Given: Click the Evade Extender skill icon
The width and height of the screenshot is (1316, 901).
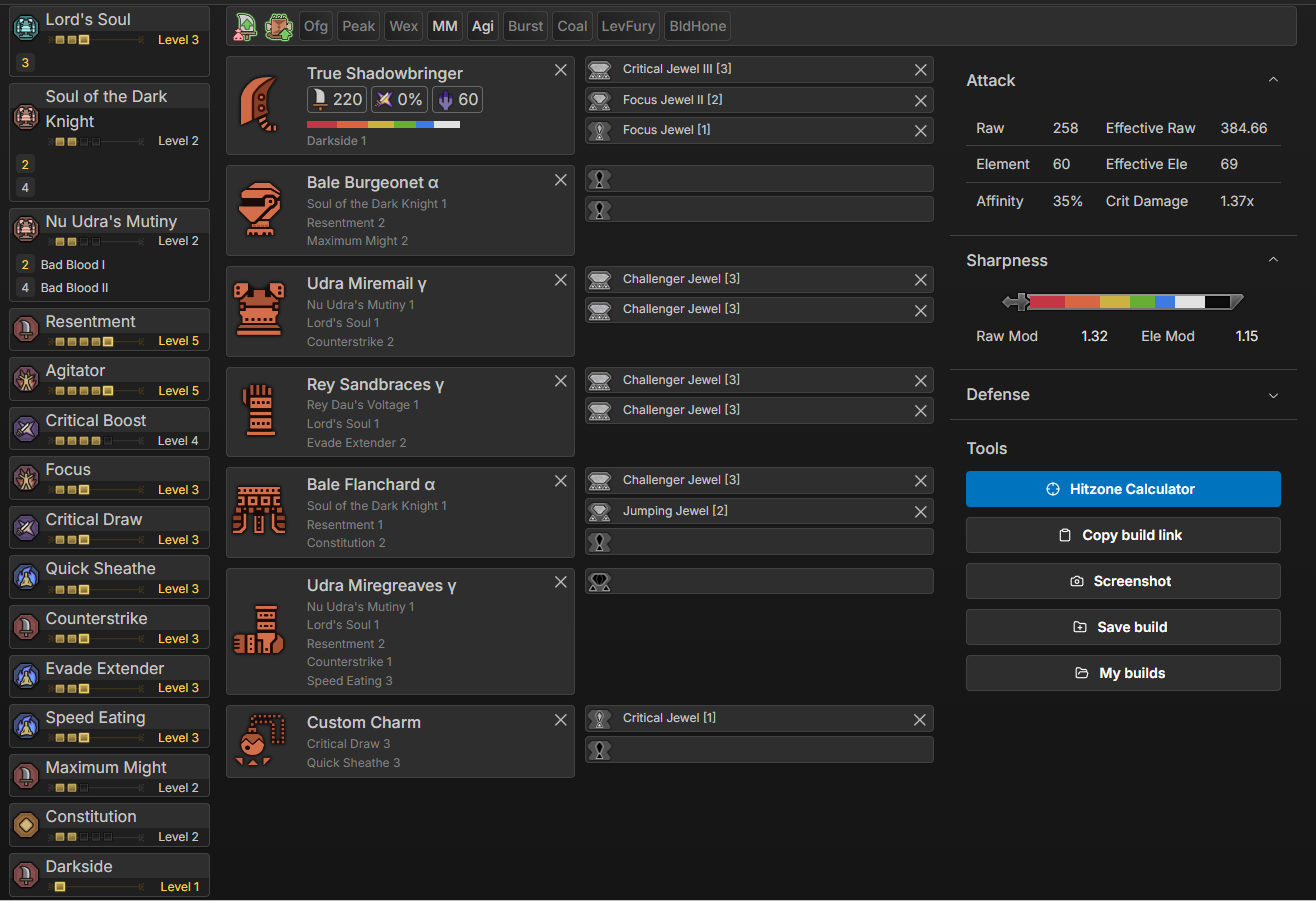Looking at the screenshot, I should tap(26, 676).
